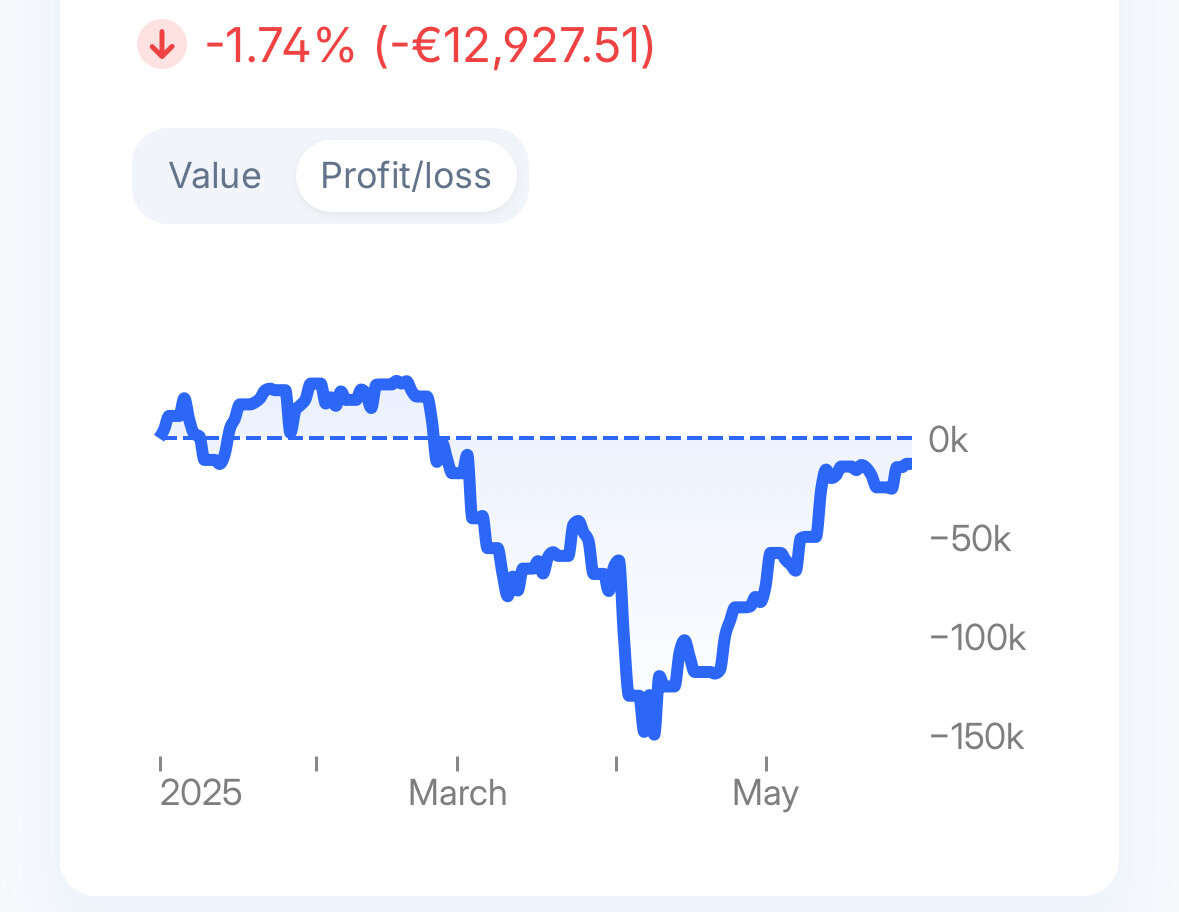
Task: Click the -€12,927.51 loss amount
Action: (x=515, y=46)
